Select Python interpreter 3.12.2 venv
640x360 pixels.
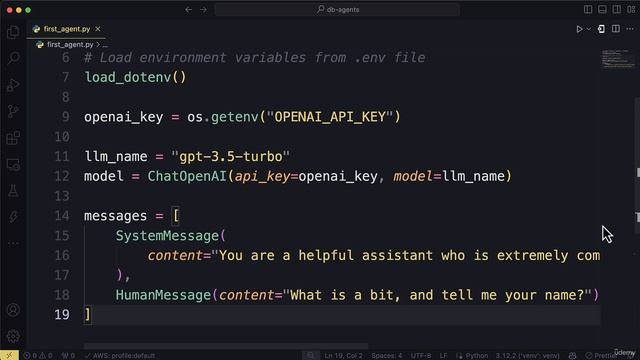527,356
